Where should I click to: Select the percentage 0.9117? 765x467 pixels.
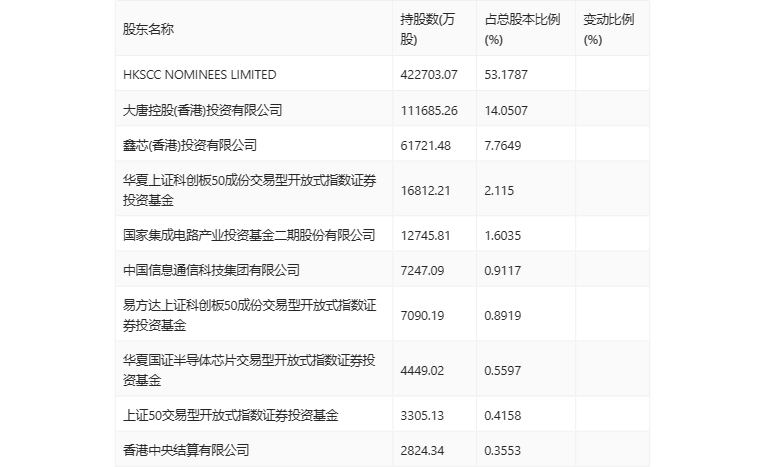point(503,271)
